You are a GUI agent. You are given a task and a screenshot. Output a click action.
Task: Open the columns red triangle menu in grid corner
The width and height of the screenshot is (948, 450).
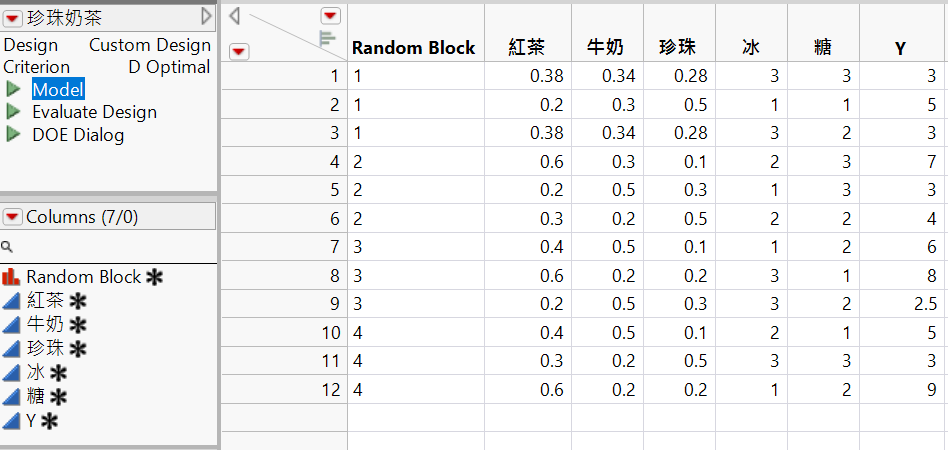coord(330,15)
